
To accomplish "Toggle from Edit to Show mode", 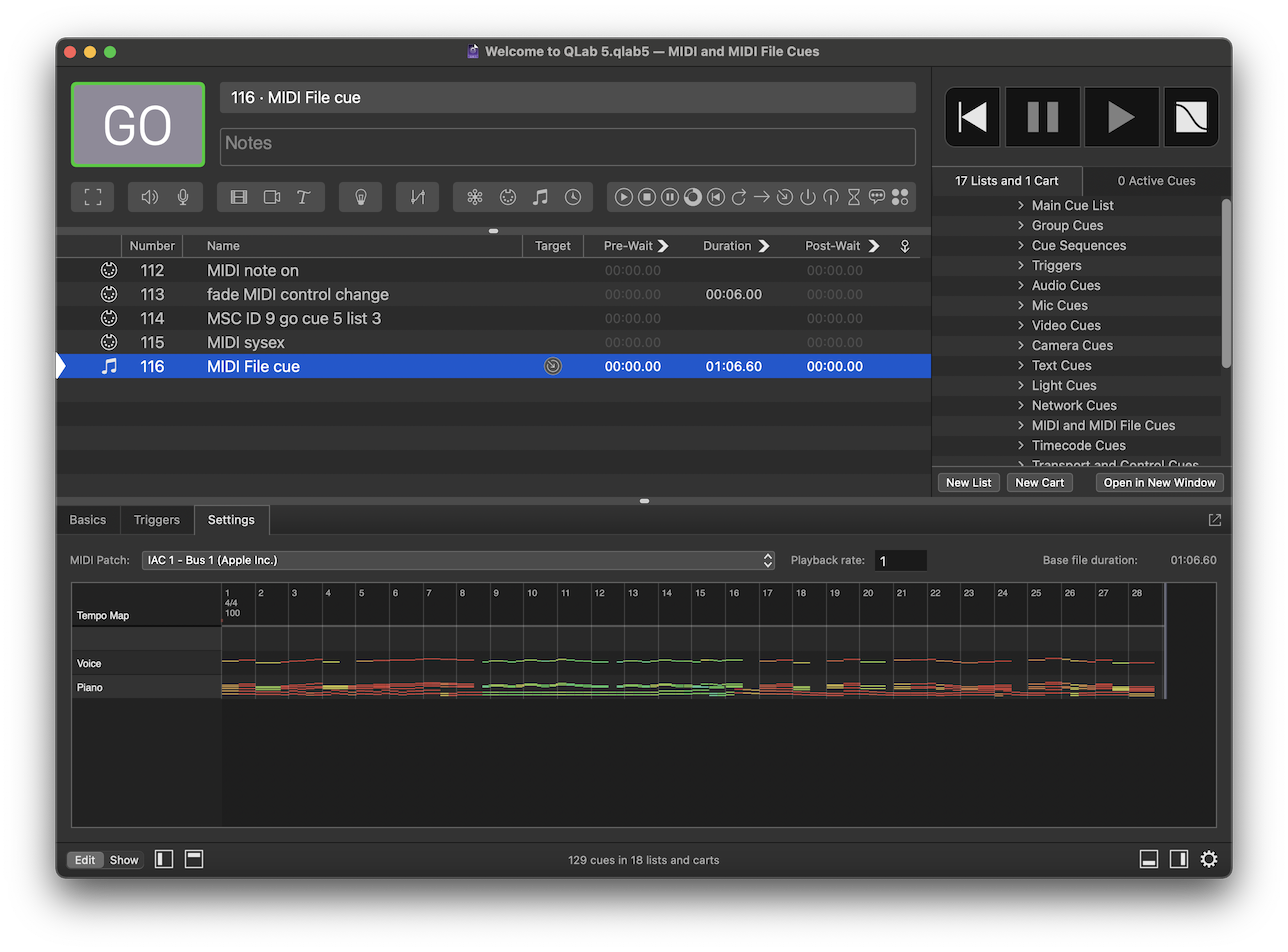I will pos(123,859).
